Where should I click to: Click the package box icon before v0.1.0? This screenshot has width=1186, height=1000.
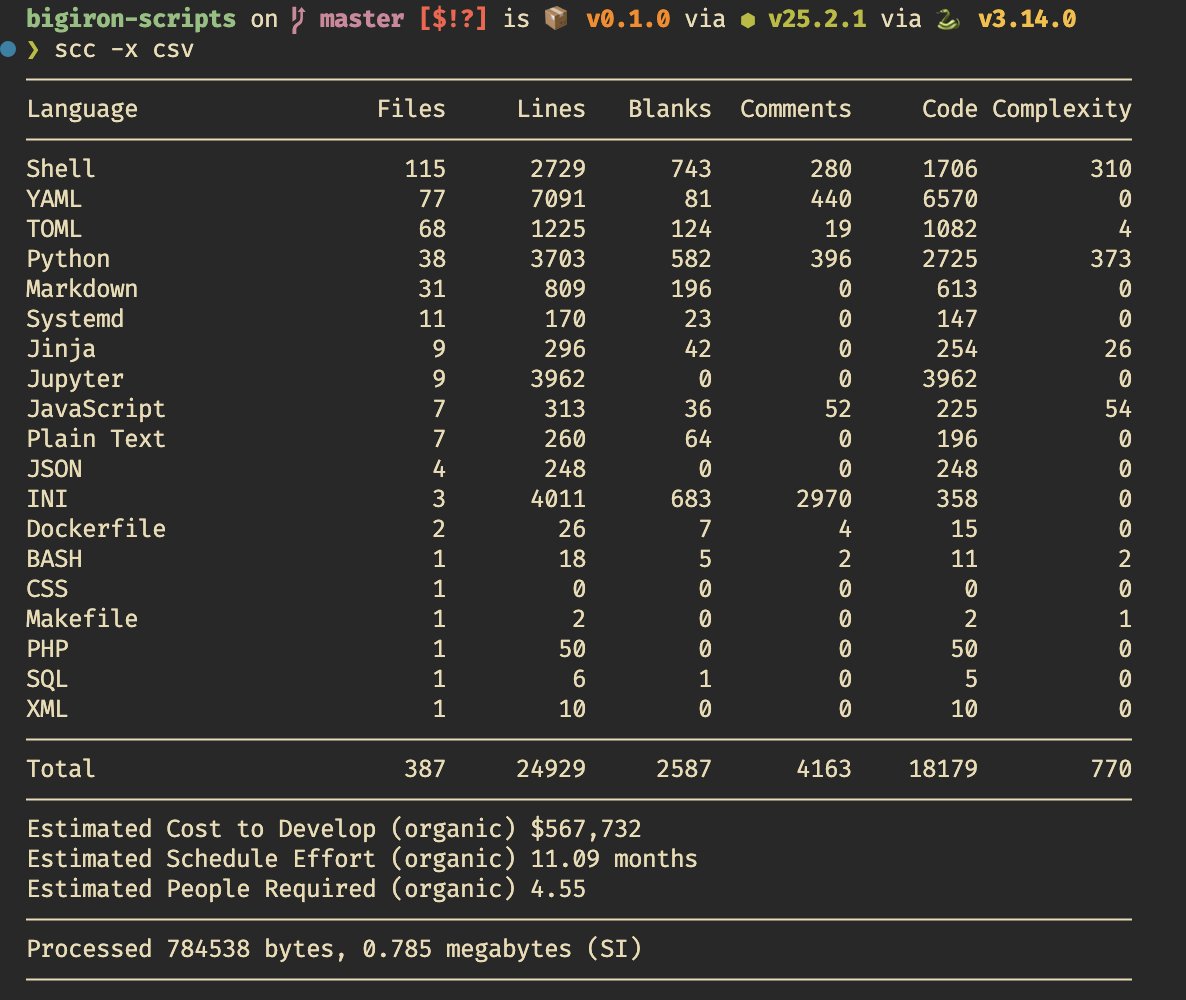point(556,18)
